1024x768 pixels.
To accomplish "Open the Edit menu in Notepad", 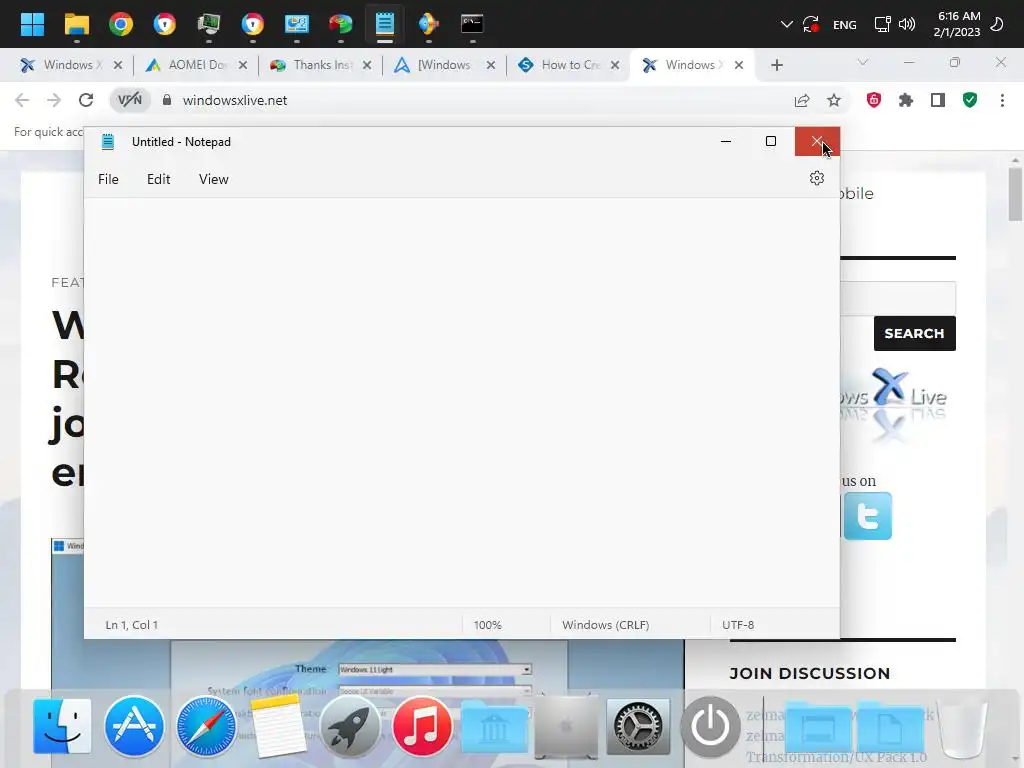I will (x=159, y=179).
